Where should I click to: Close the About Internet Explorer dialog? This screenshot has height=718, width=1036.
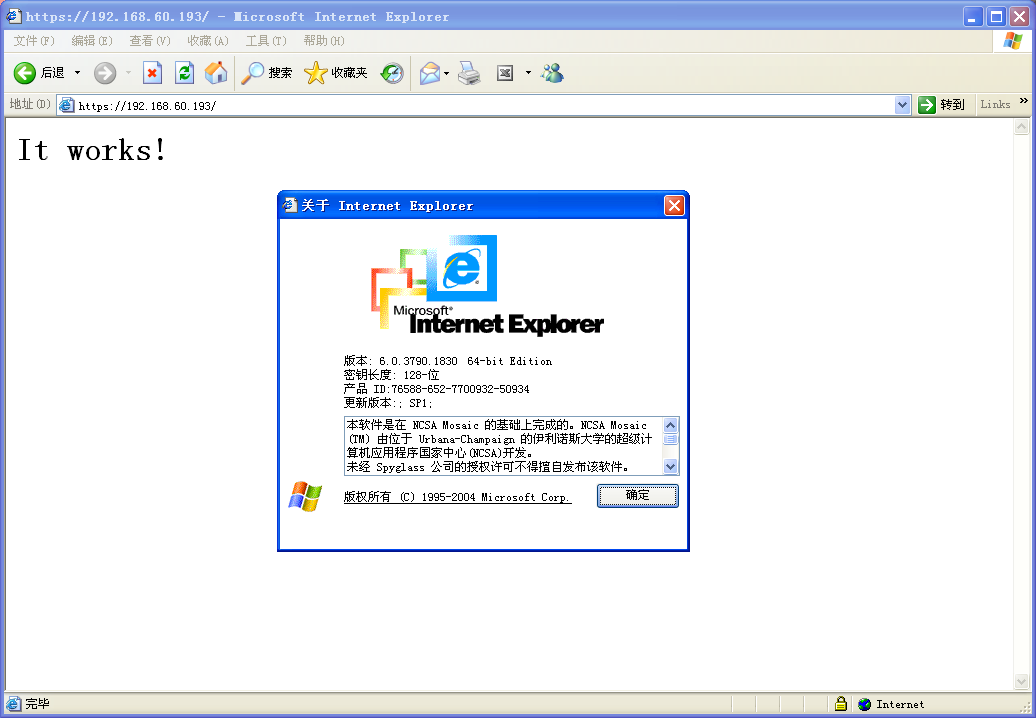[674, 206]
